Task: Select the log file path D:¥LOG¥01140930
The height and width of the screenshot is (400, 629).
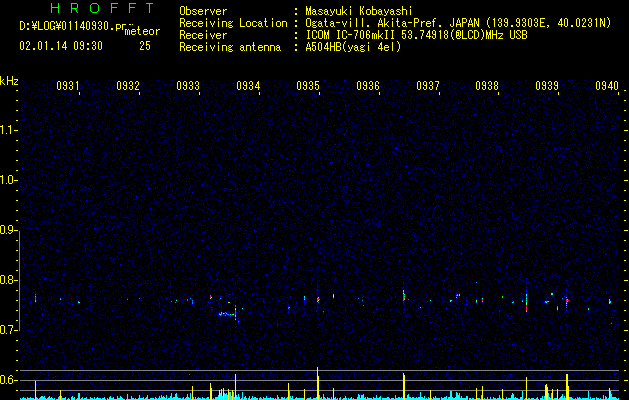Action: click(70, 26)
